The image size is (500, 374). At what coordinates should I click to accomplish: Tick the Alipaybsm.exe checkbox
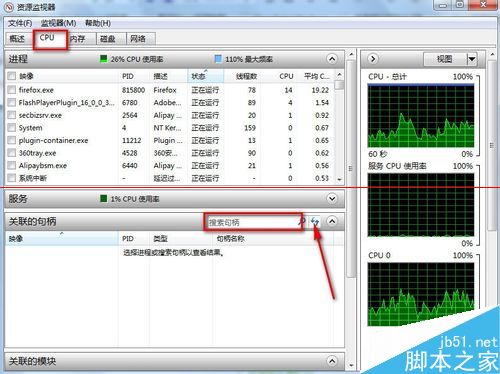point(12,166)
